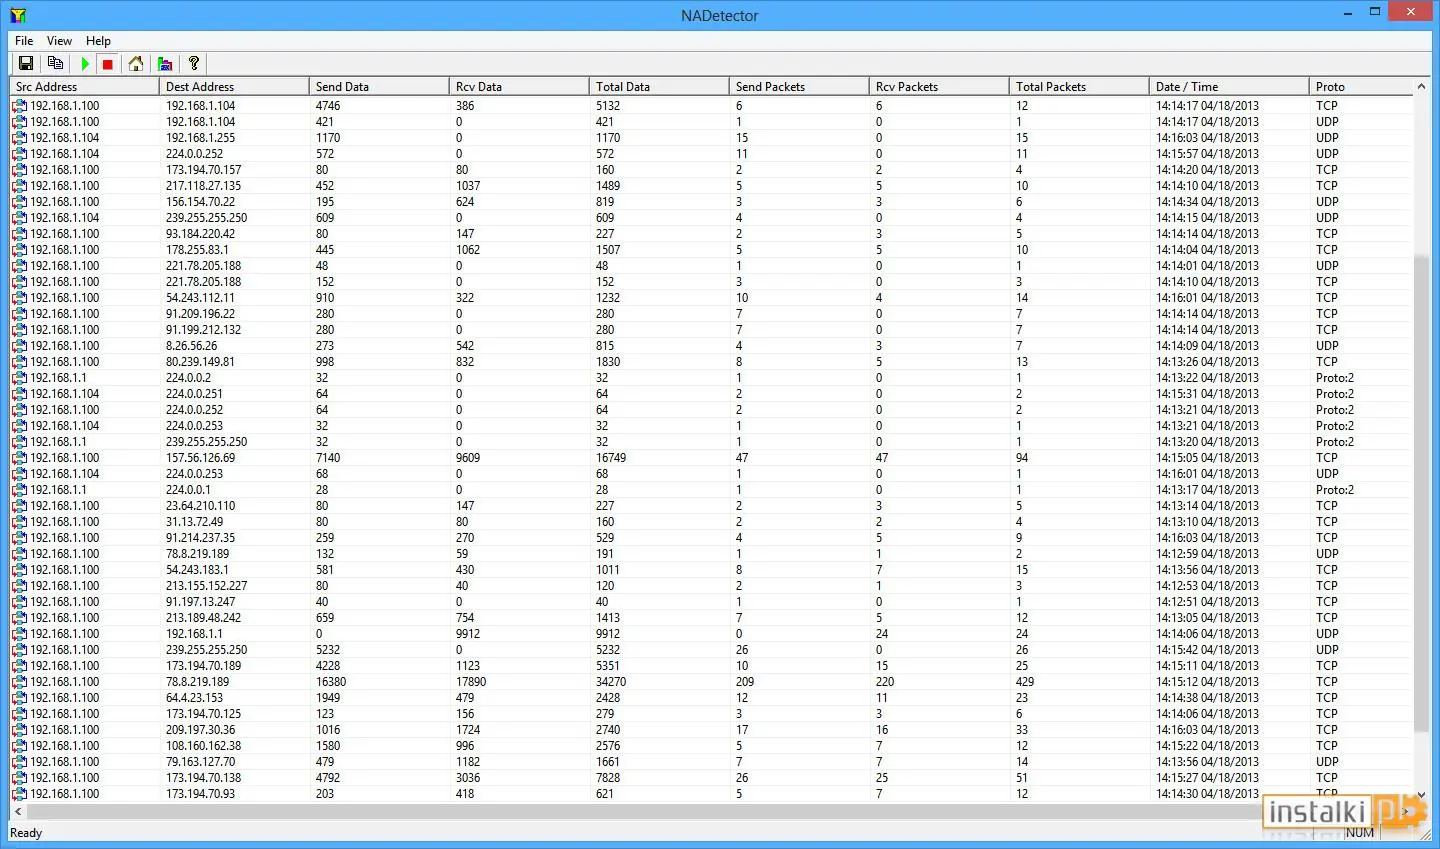
Task: Click the Date / Time column header
Action: tap(1229, 87)
